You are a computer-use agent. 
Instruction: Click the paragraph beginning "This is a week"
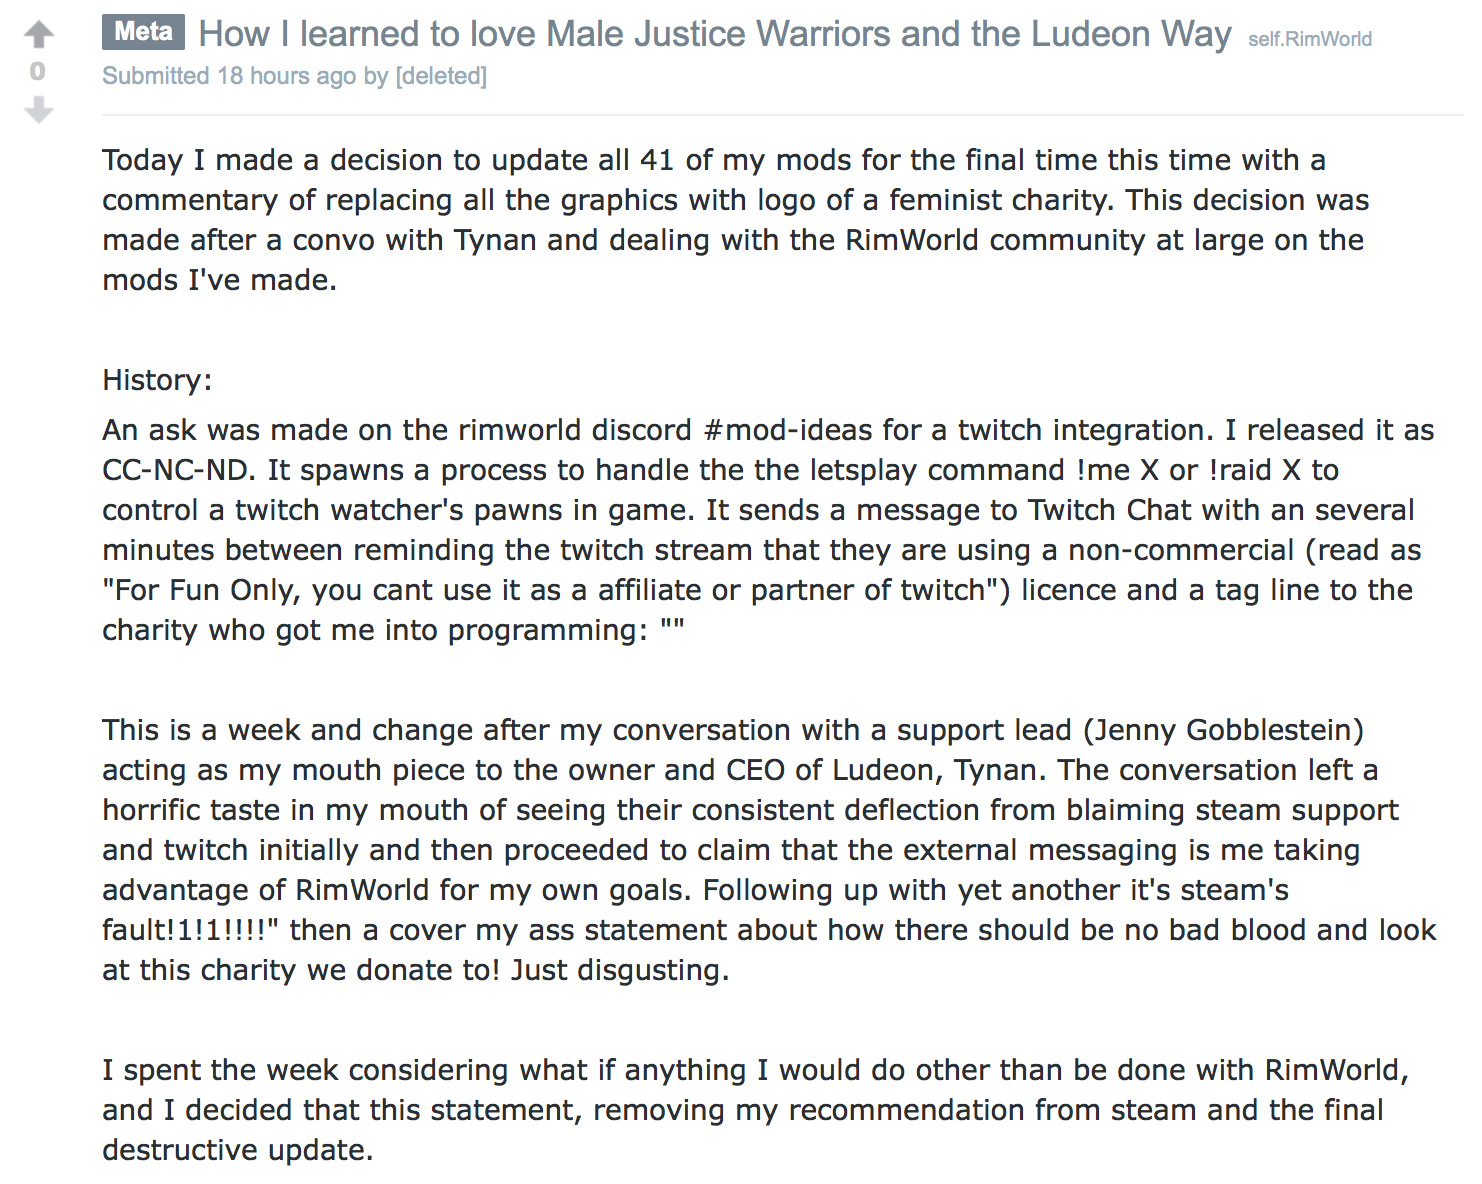pyautogui.click(x=768, y=850)
